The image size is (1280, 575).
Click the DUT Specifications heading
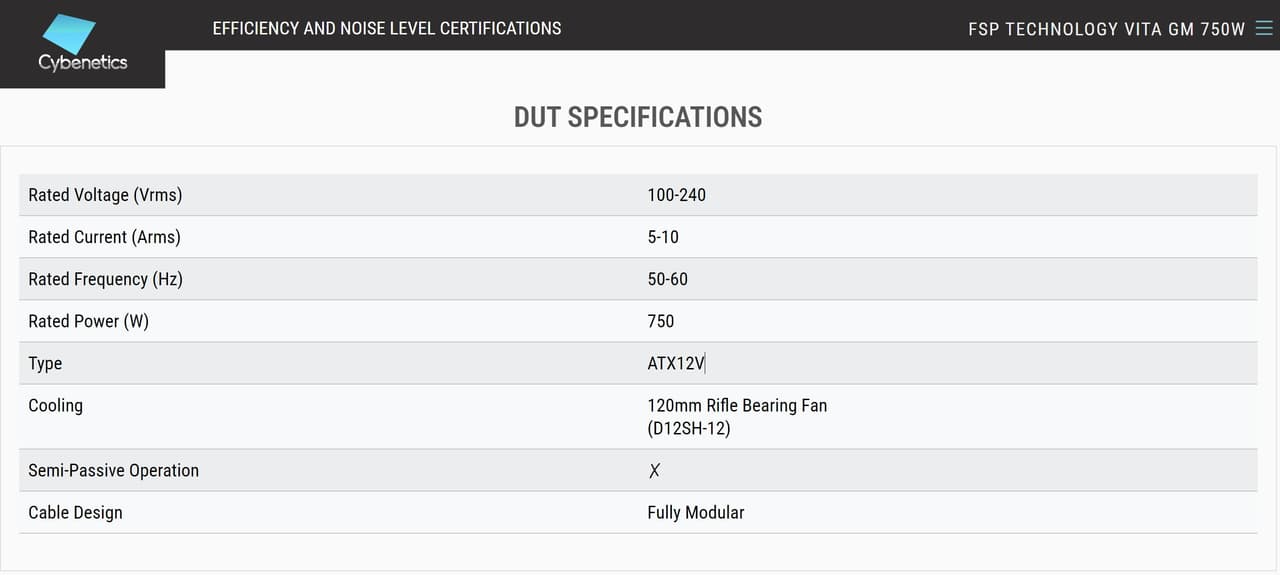point(638,117)
